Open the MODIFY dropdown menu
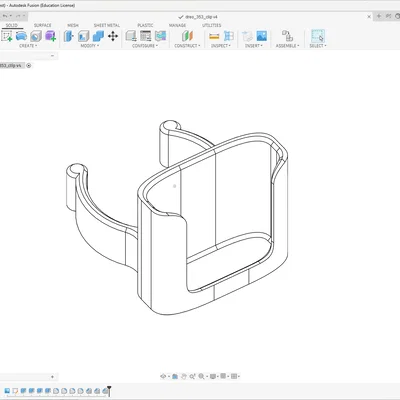The image size is (400, 400). 90,46
